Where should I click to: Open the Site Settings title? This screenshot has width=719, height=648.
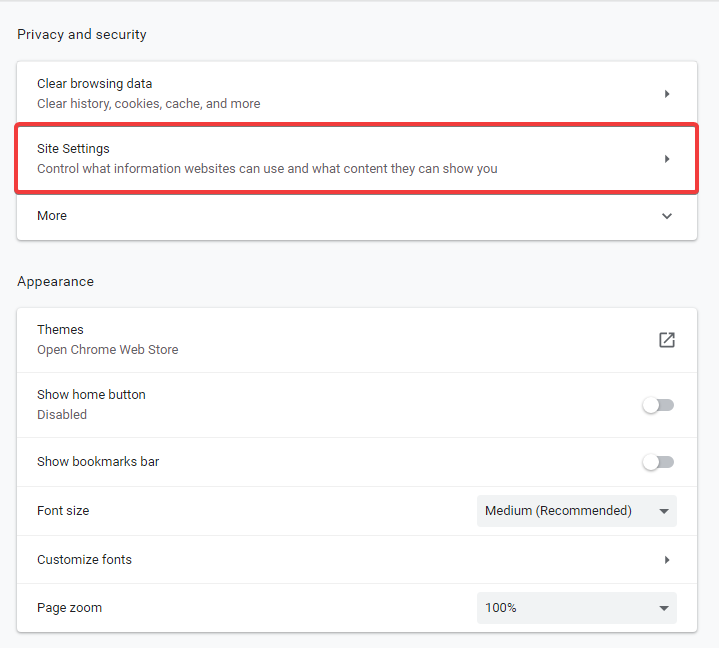[73, 149]
